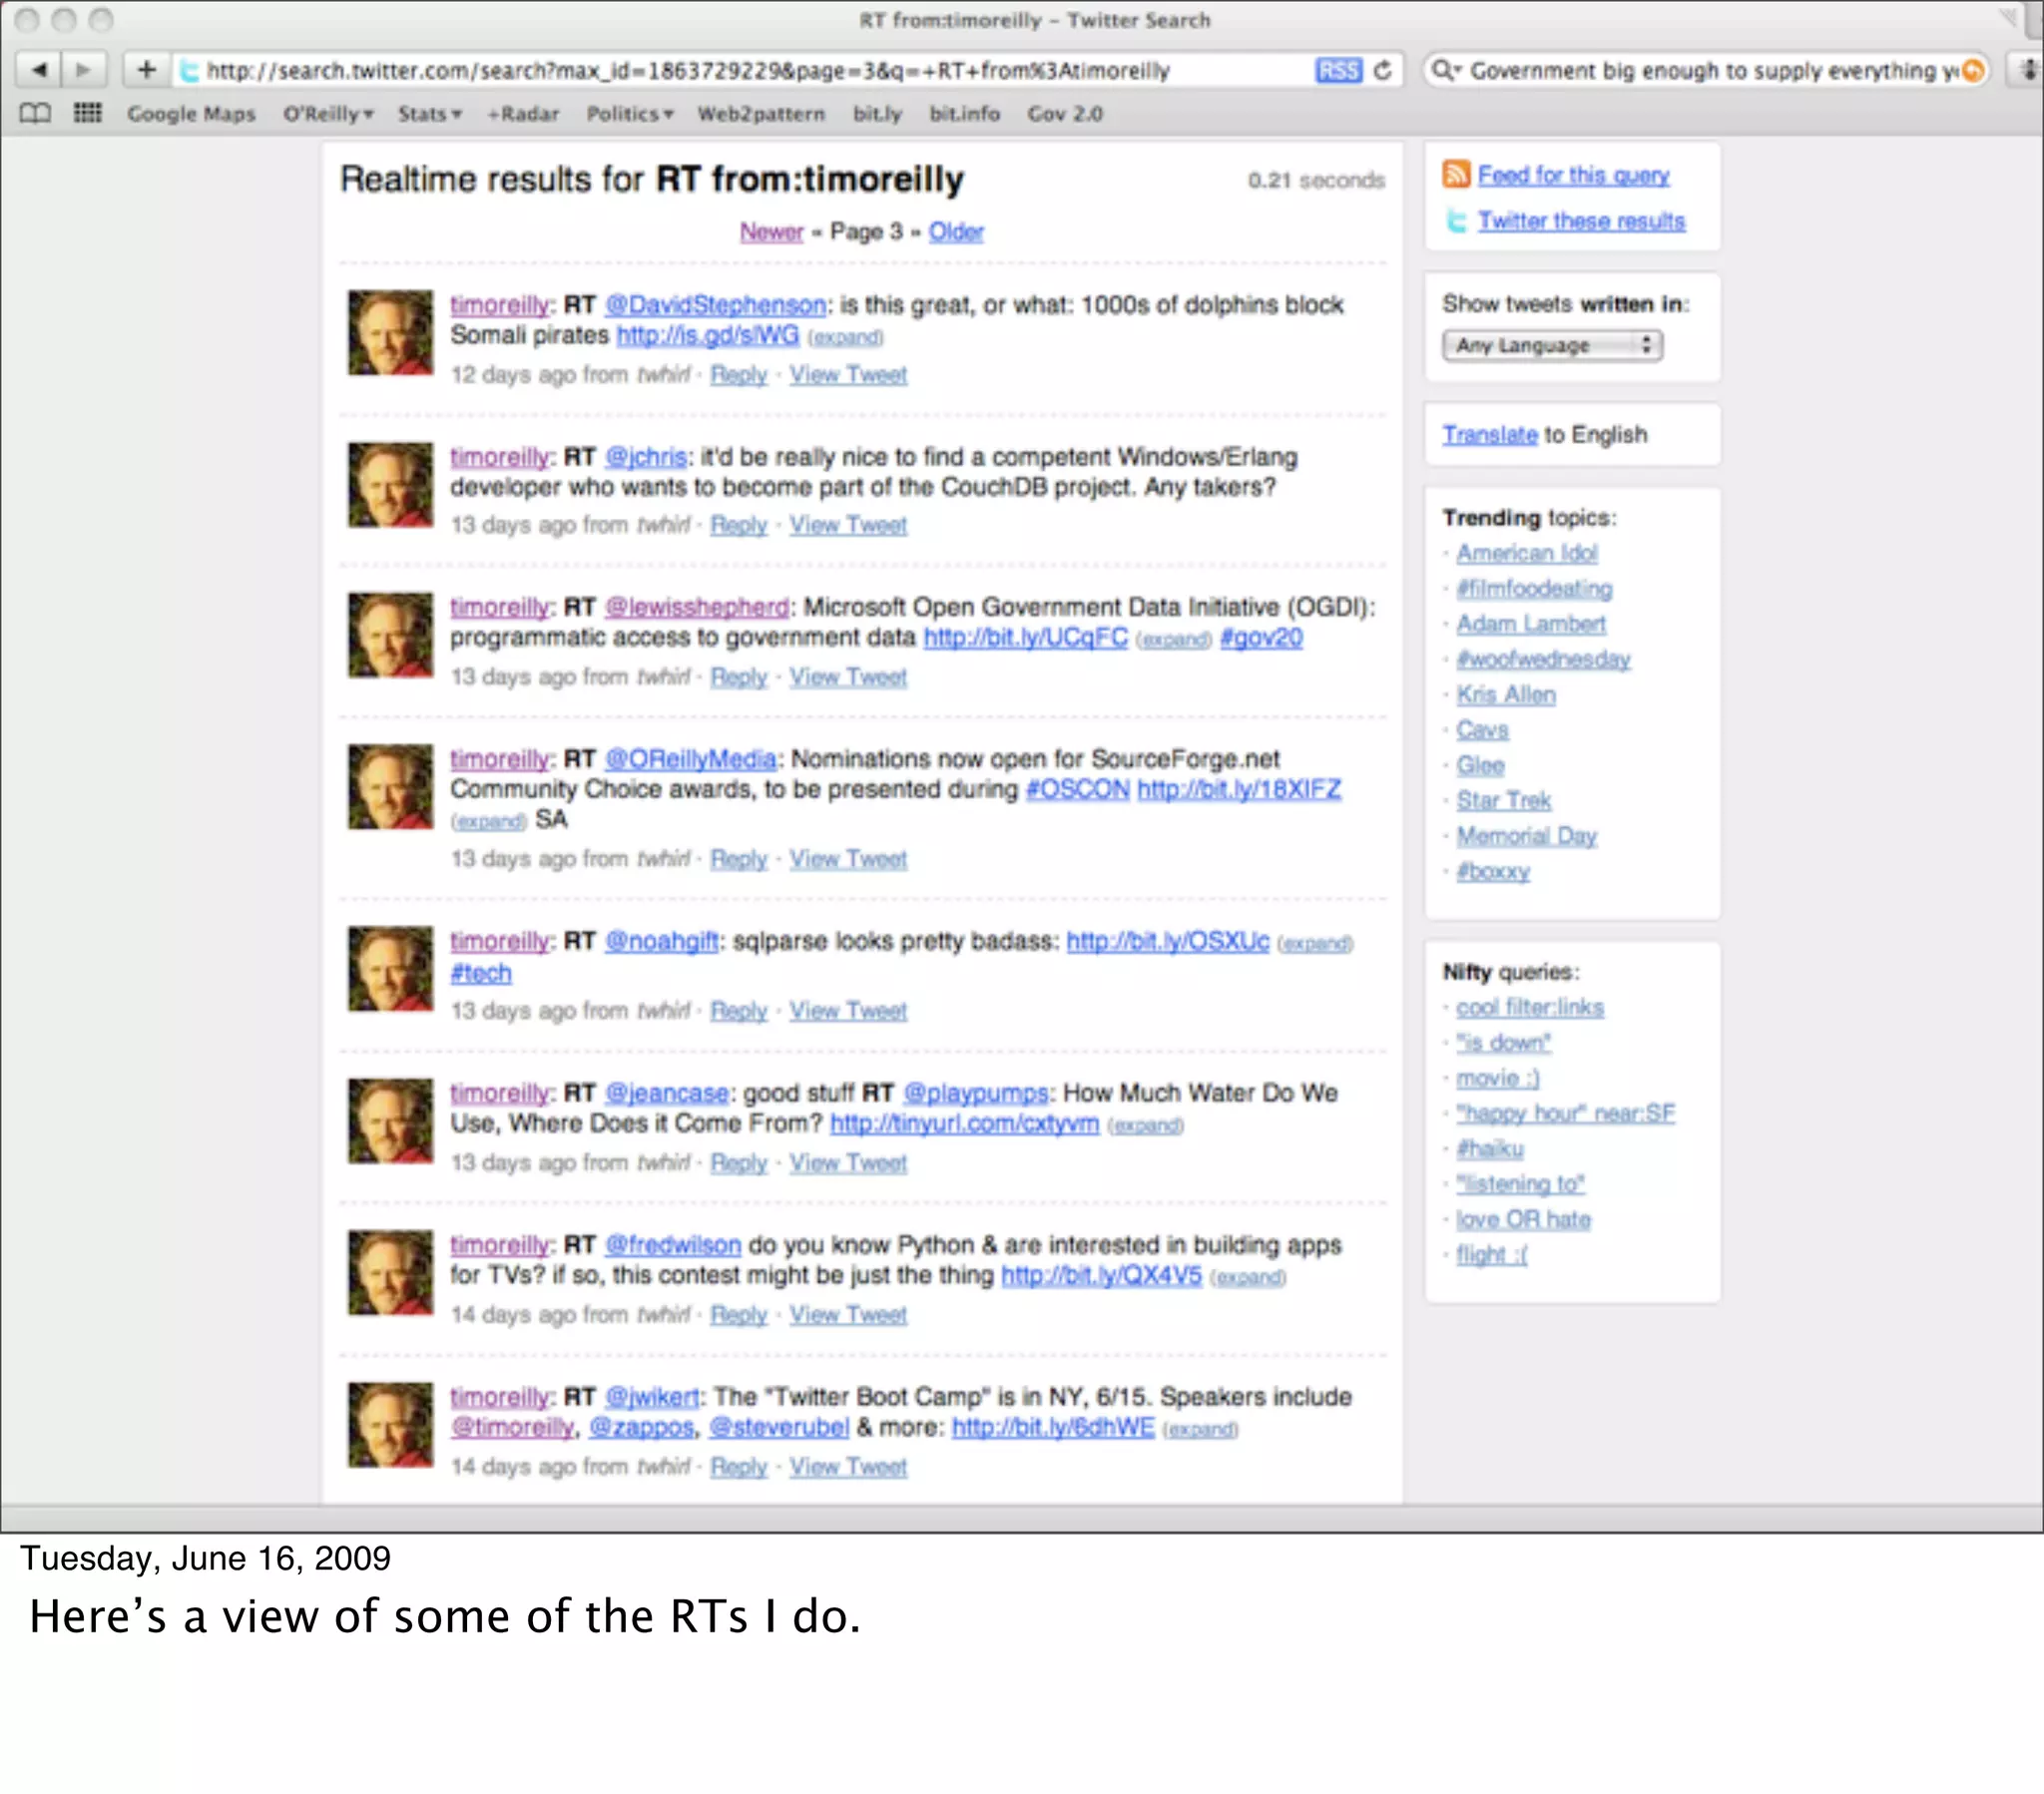The width and height of the screenshot is (2044, 1794).
Task: Open @fredwilson profile link
Action: (673, 1245)
